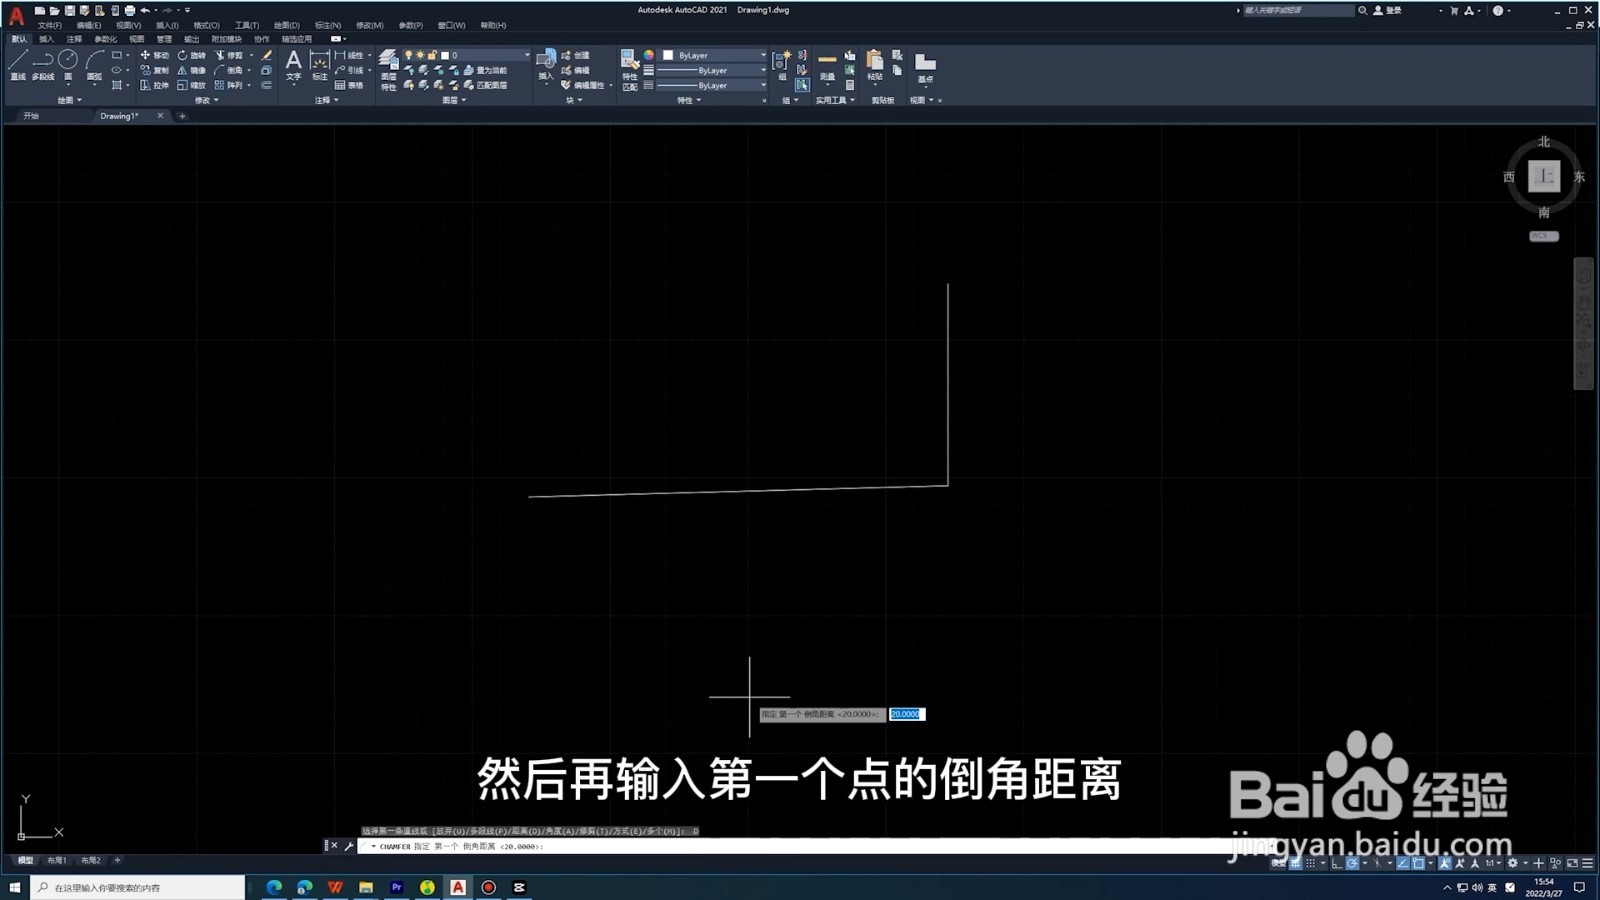
Task: Activate the Copy tool
Action: point(160,70)
